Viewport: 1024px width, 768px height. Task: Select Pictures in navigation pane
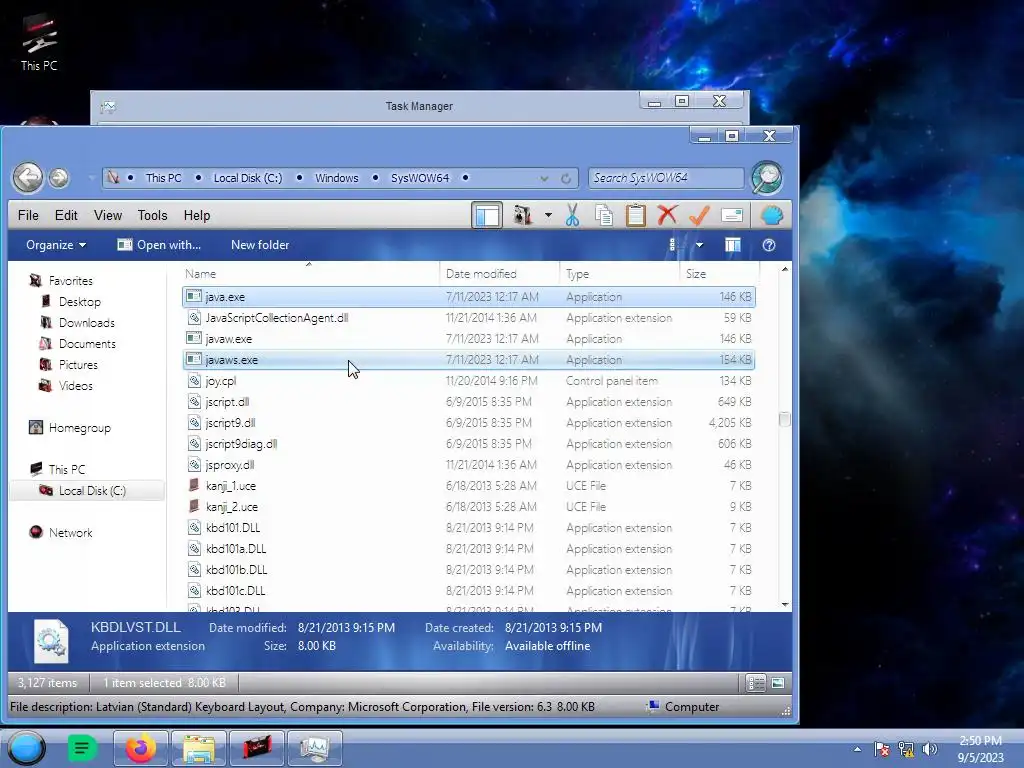(x=78, y=364)
